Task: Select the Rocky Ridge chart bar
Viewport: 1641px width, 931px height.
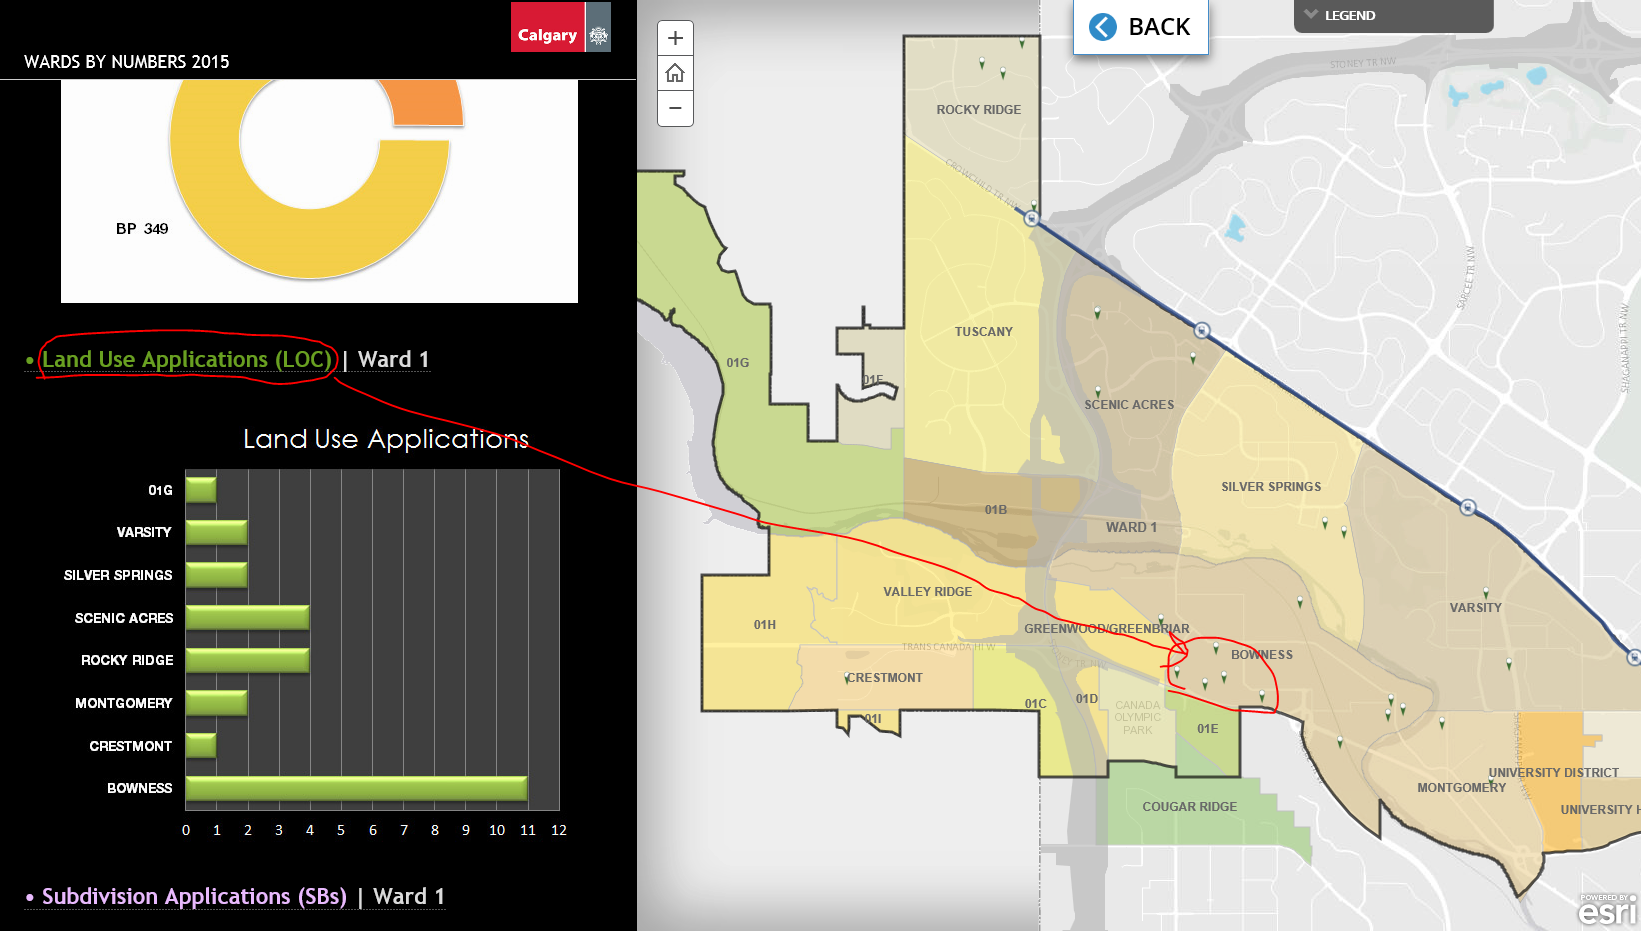Action: point(247,660)
